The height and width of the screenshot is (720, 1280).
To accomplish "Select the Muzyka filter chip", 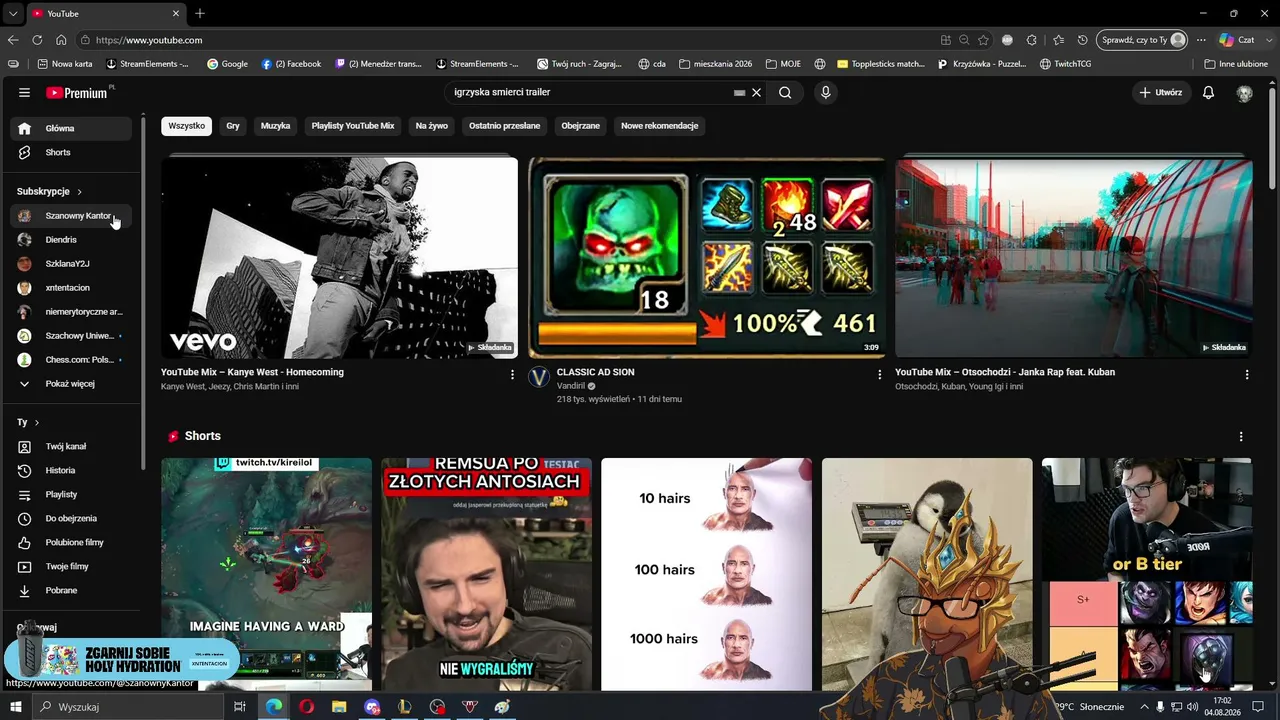I will [275, 126].
